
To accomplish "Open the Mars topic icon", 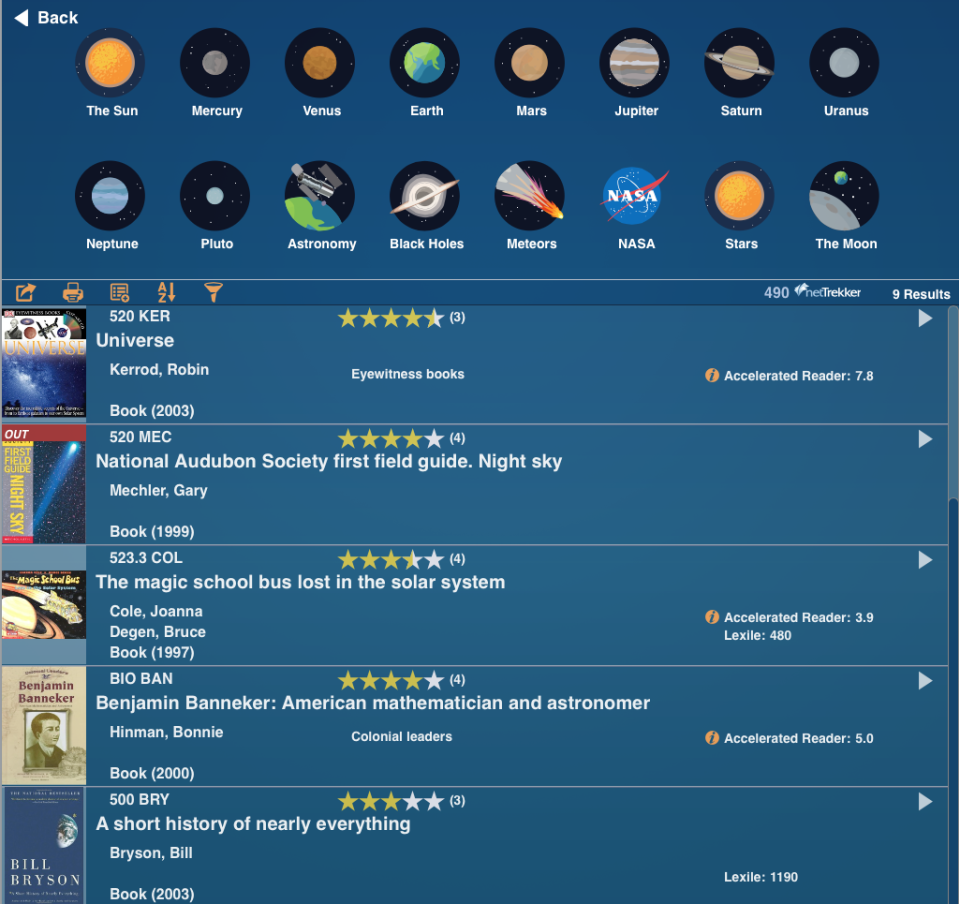I will click(x=530, y=62).
